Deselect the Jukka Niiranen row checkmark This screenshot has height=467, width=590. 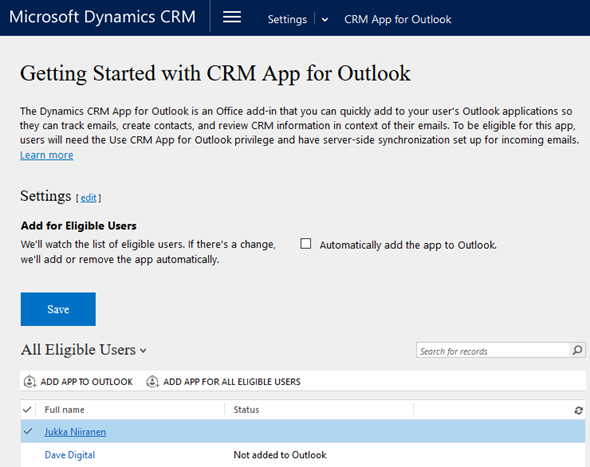pos(28,431)
